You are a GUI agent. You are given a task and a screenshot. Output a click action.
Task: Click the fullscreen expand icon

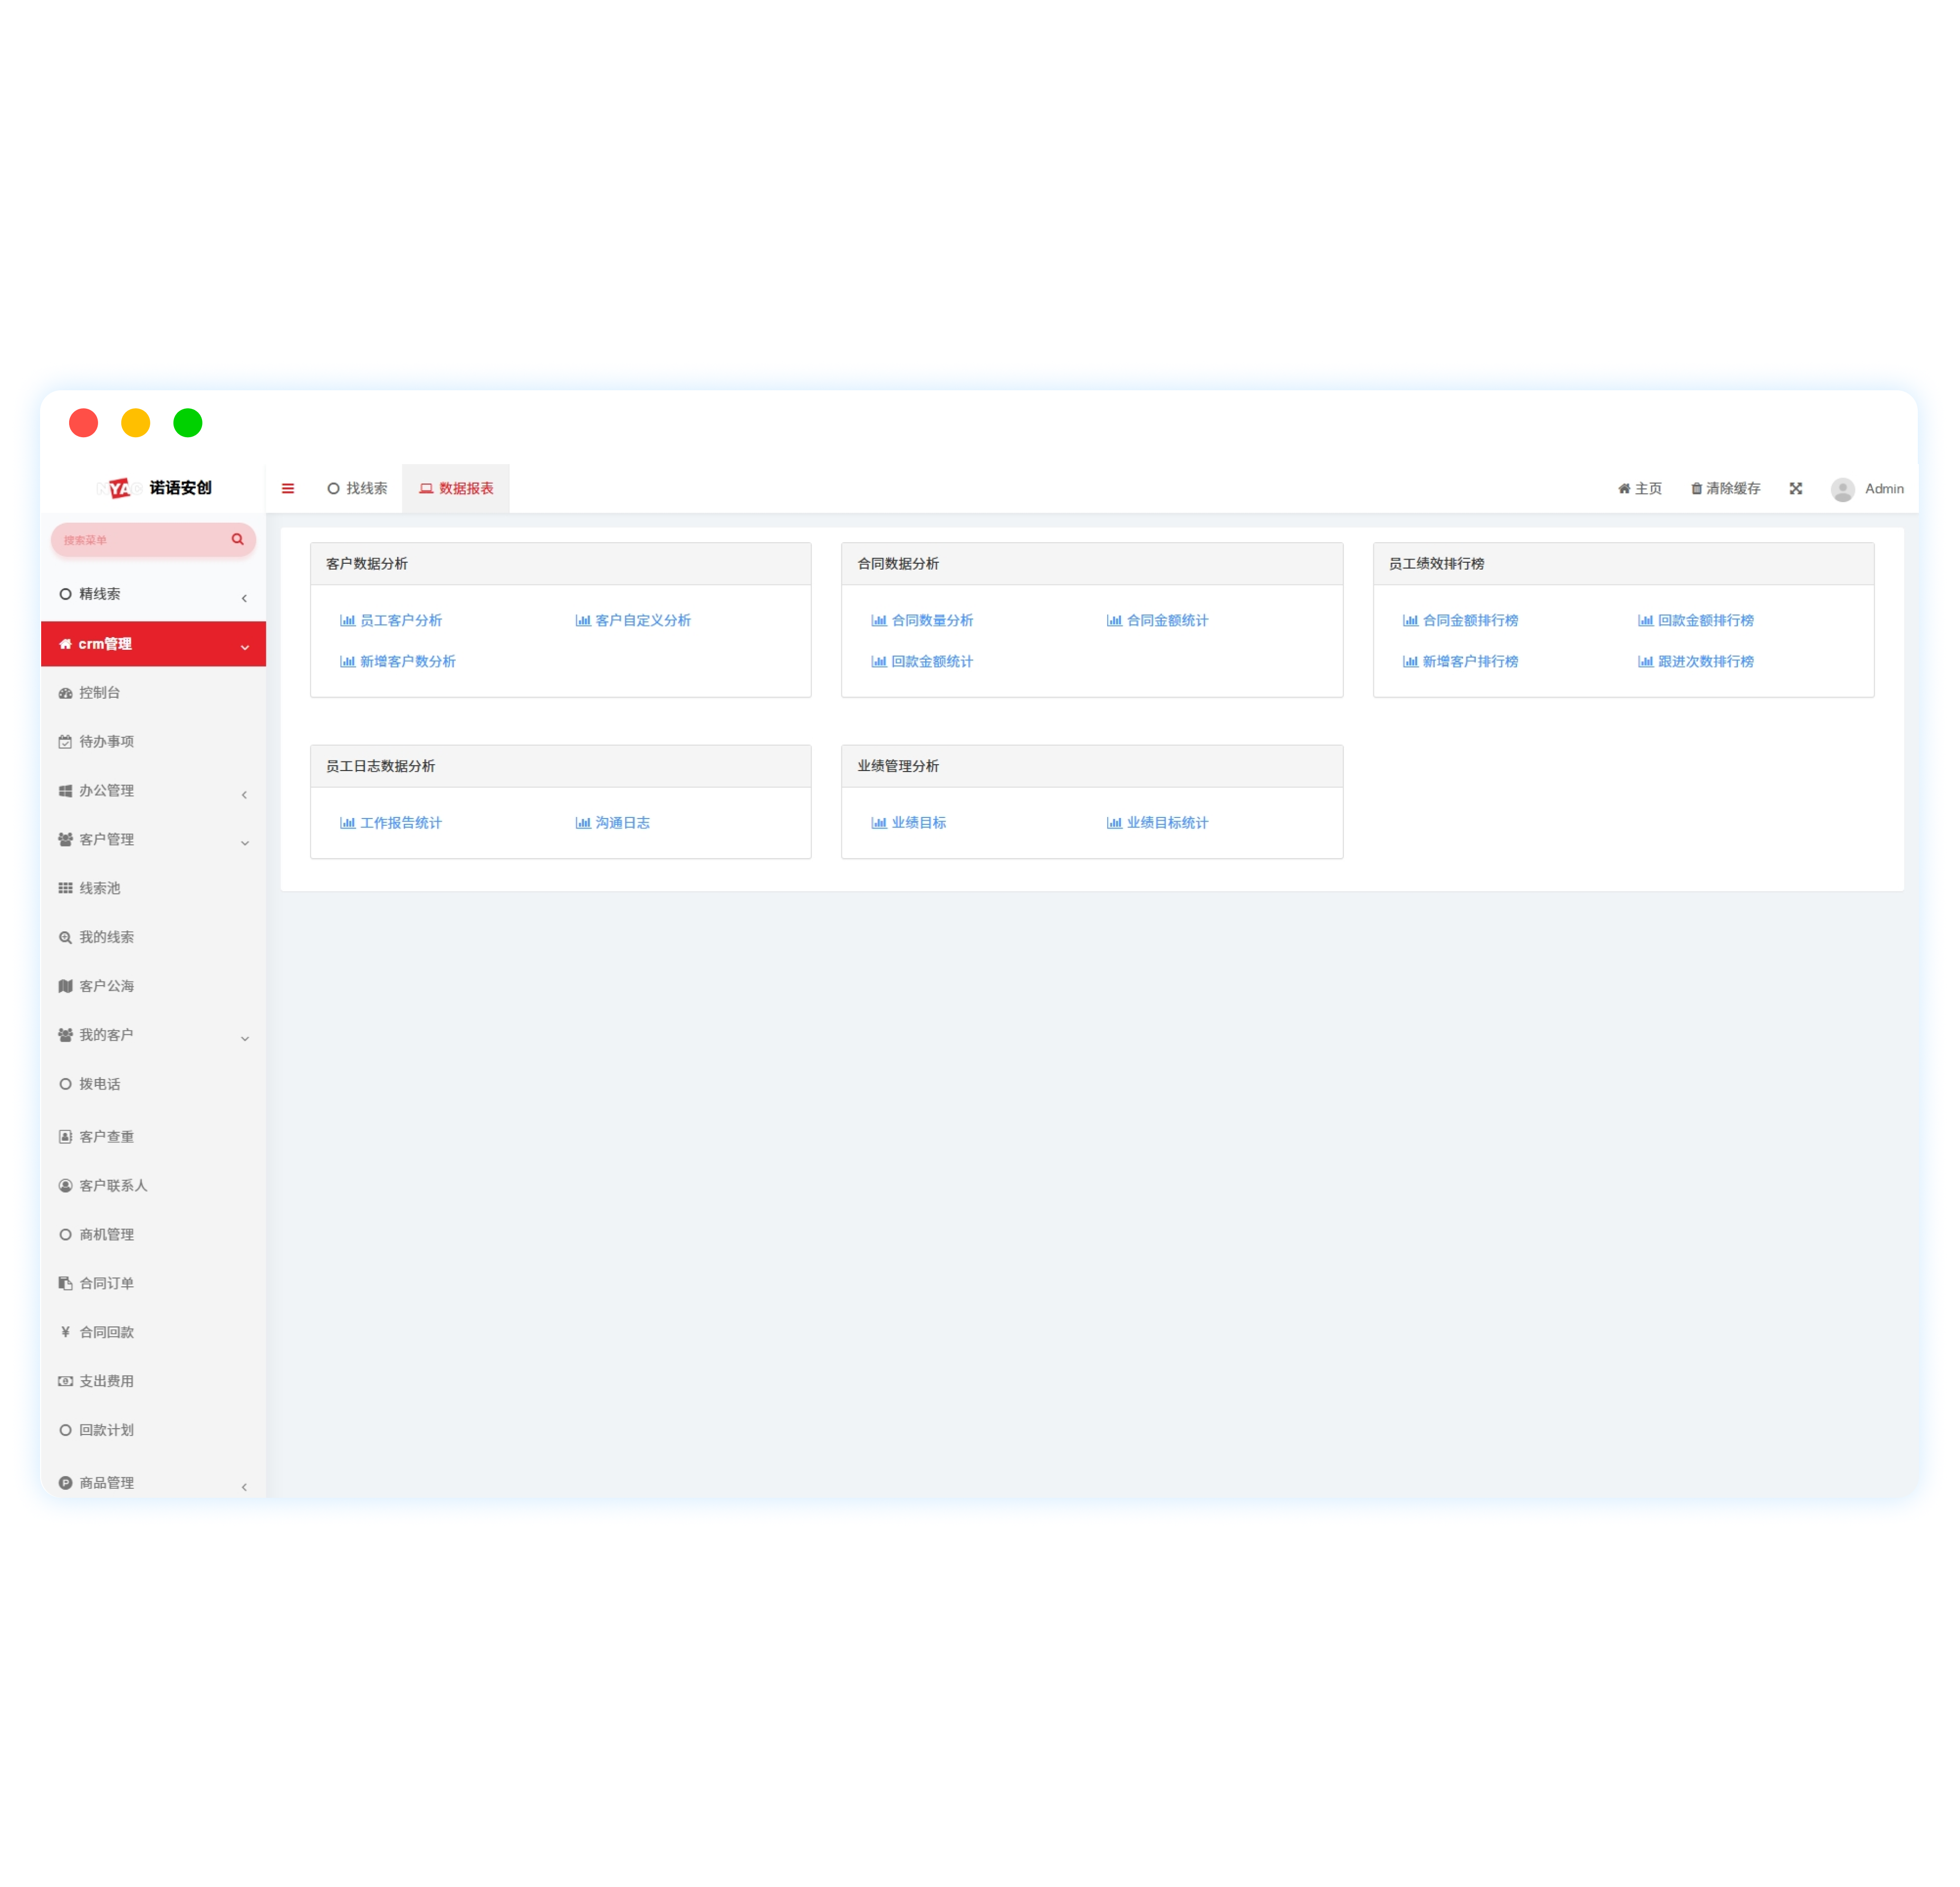point(1796,489)
